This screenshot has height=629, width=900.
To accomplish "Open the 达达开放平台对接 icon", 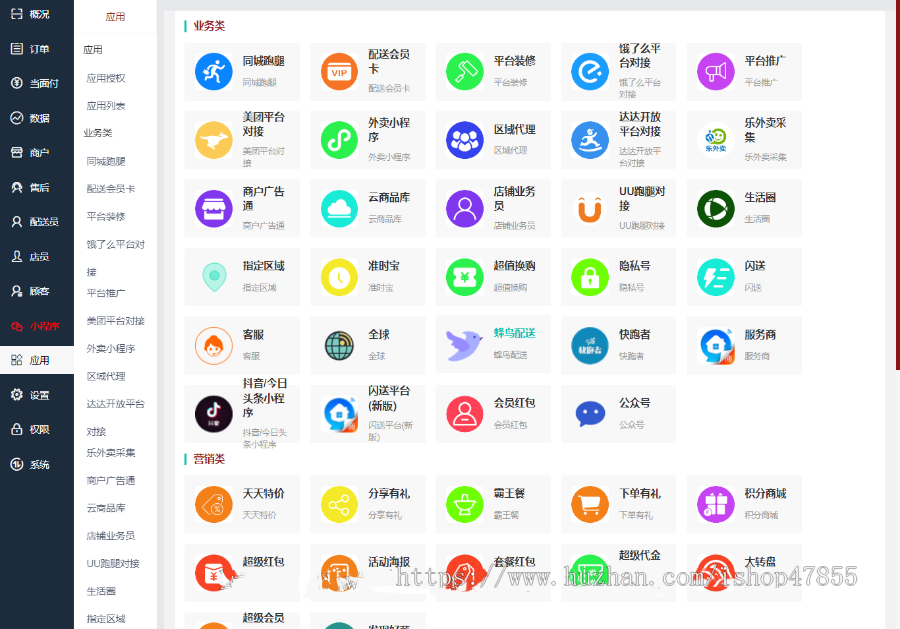I will coord(590,140).
